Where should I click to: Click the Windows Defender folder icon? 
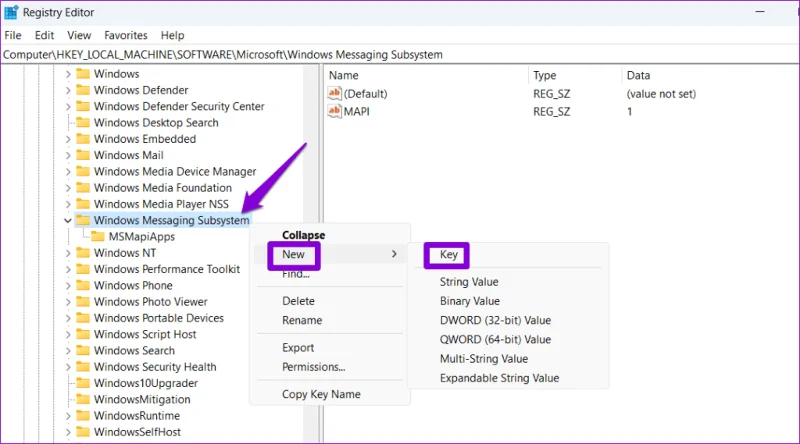coord(83,90)
